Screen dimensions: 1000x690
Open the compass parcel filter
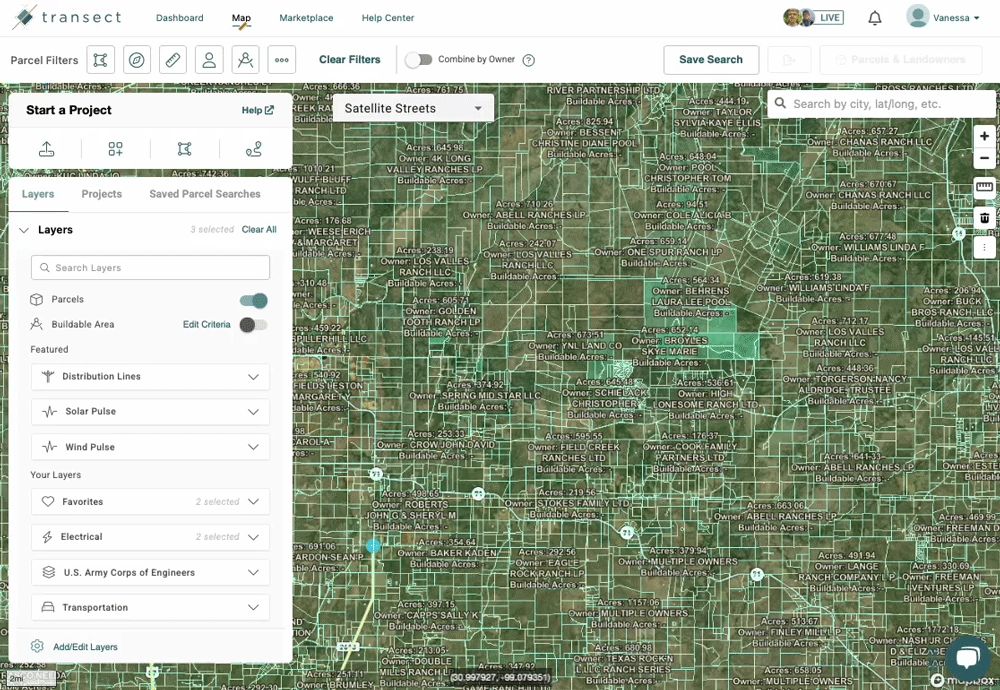136,60
